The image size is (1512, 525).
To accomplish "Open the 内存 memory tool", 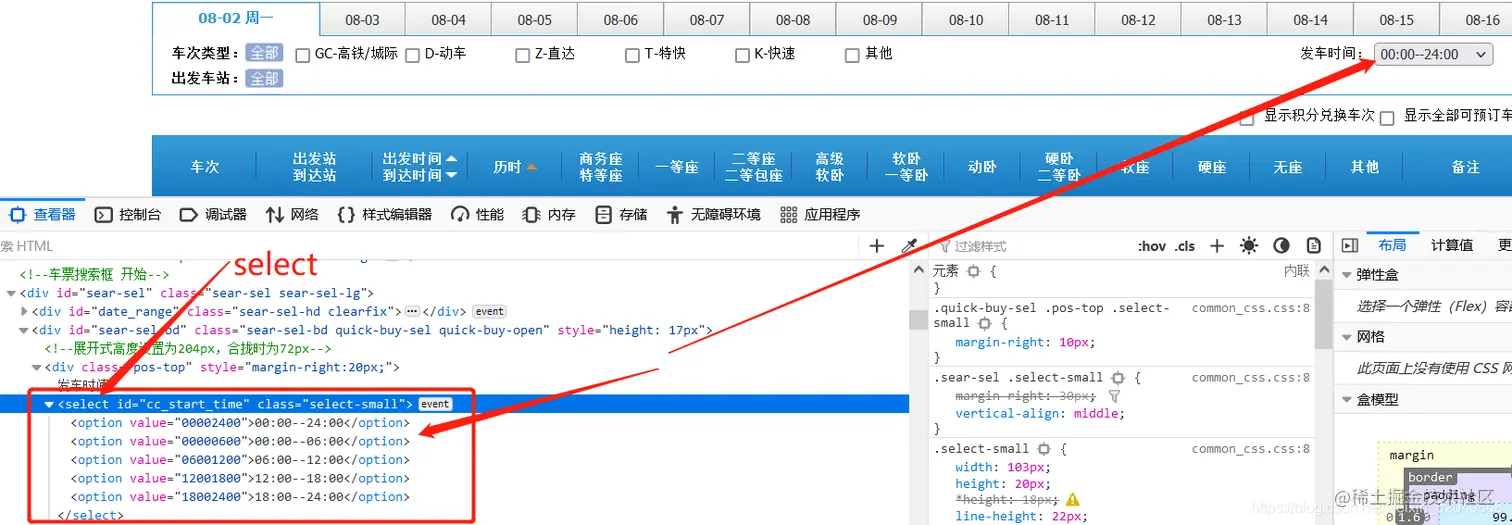I will tap(549, 214).
